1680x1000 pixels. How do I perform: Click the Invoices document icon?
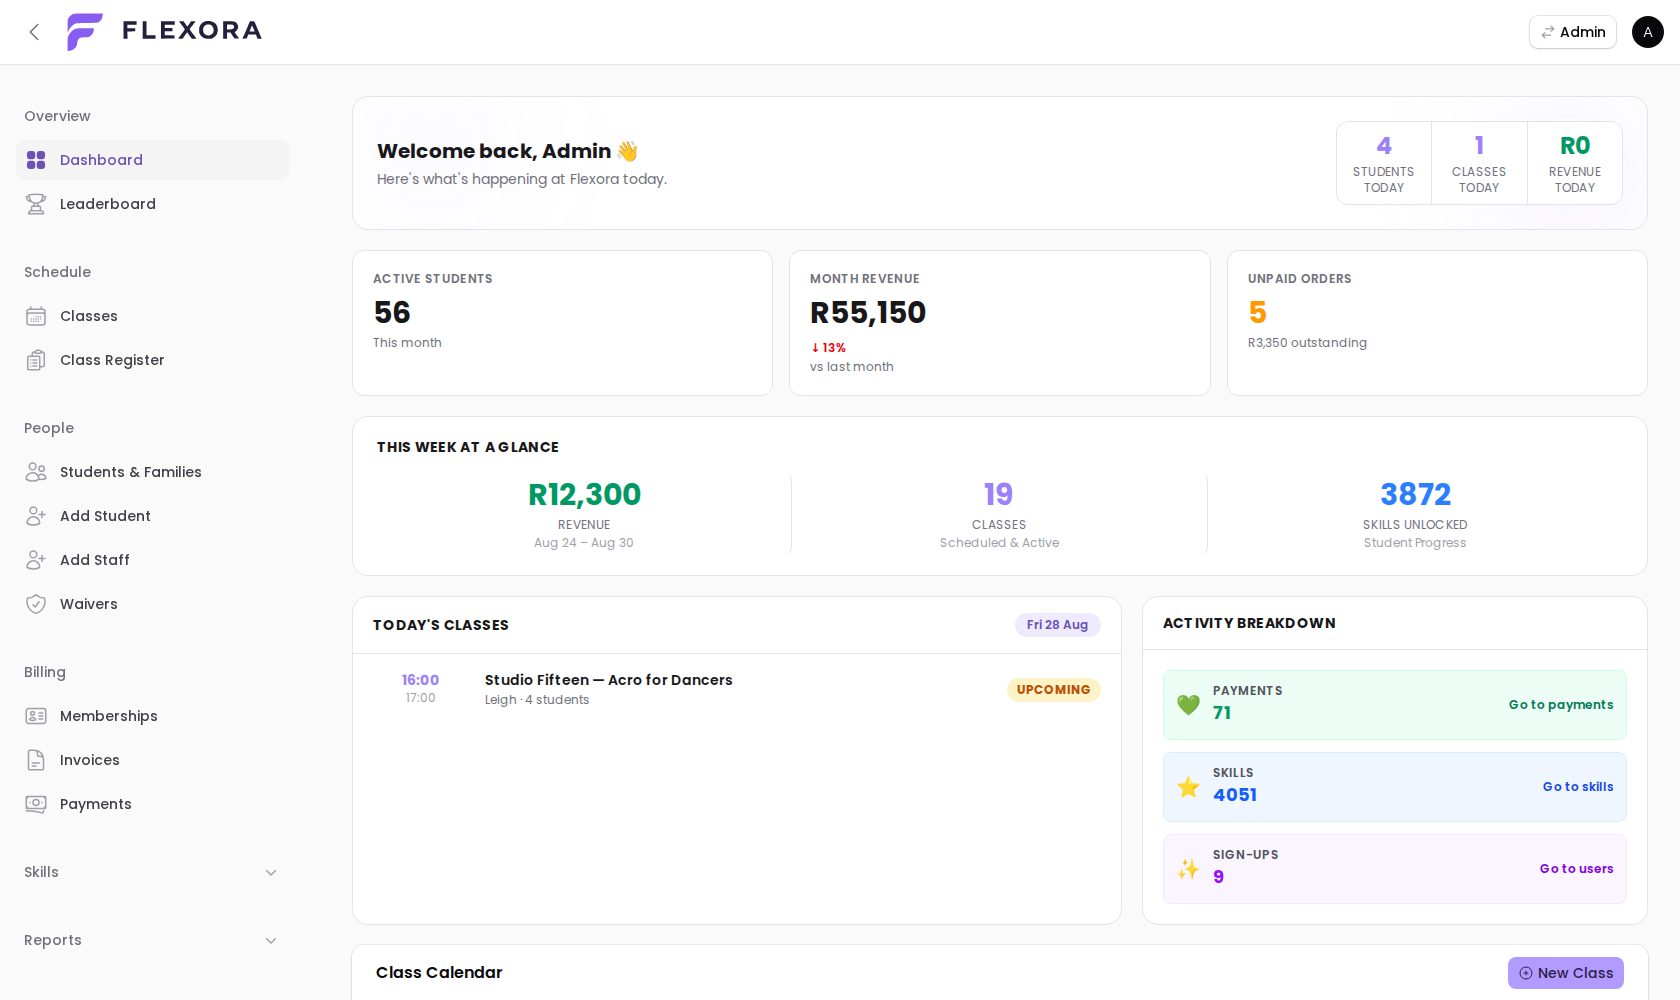point(36,760)
